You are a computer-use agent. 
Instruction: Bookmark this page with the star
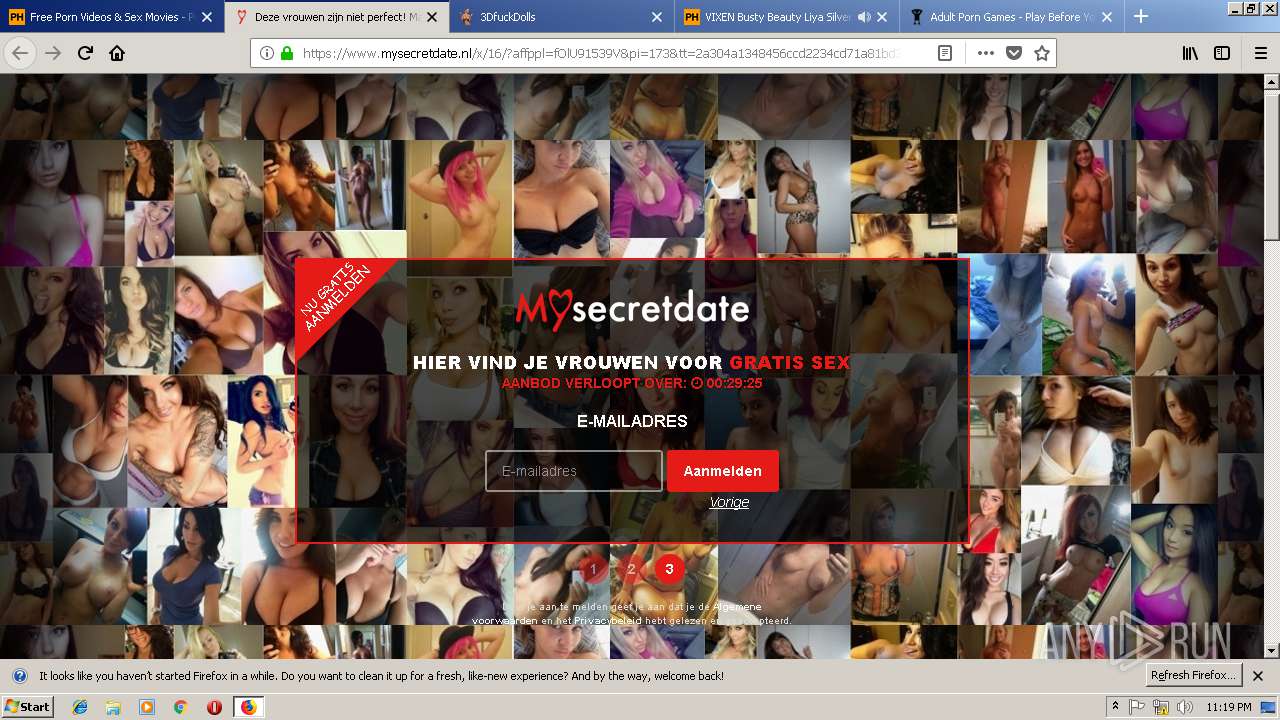click(x=1041, y=53)
